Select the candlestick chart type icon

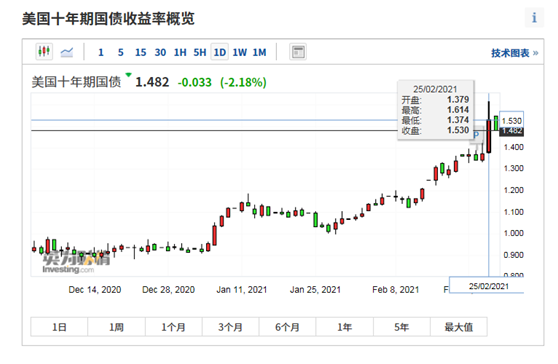(44, 52)
